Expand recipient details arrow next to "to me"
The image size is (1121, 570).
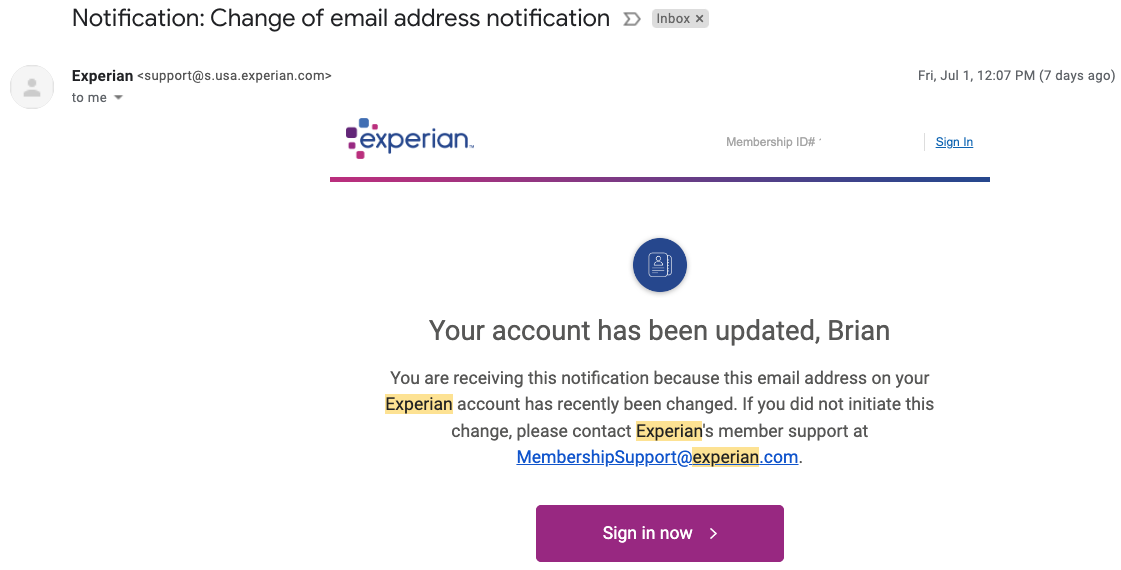click(118, 98)
